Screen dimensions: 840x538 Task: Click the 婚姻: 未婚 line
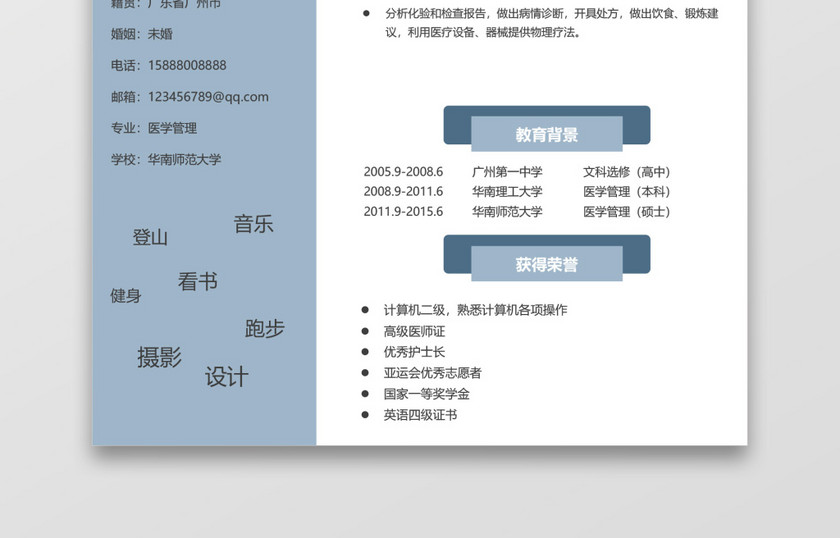click(141, 34)
